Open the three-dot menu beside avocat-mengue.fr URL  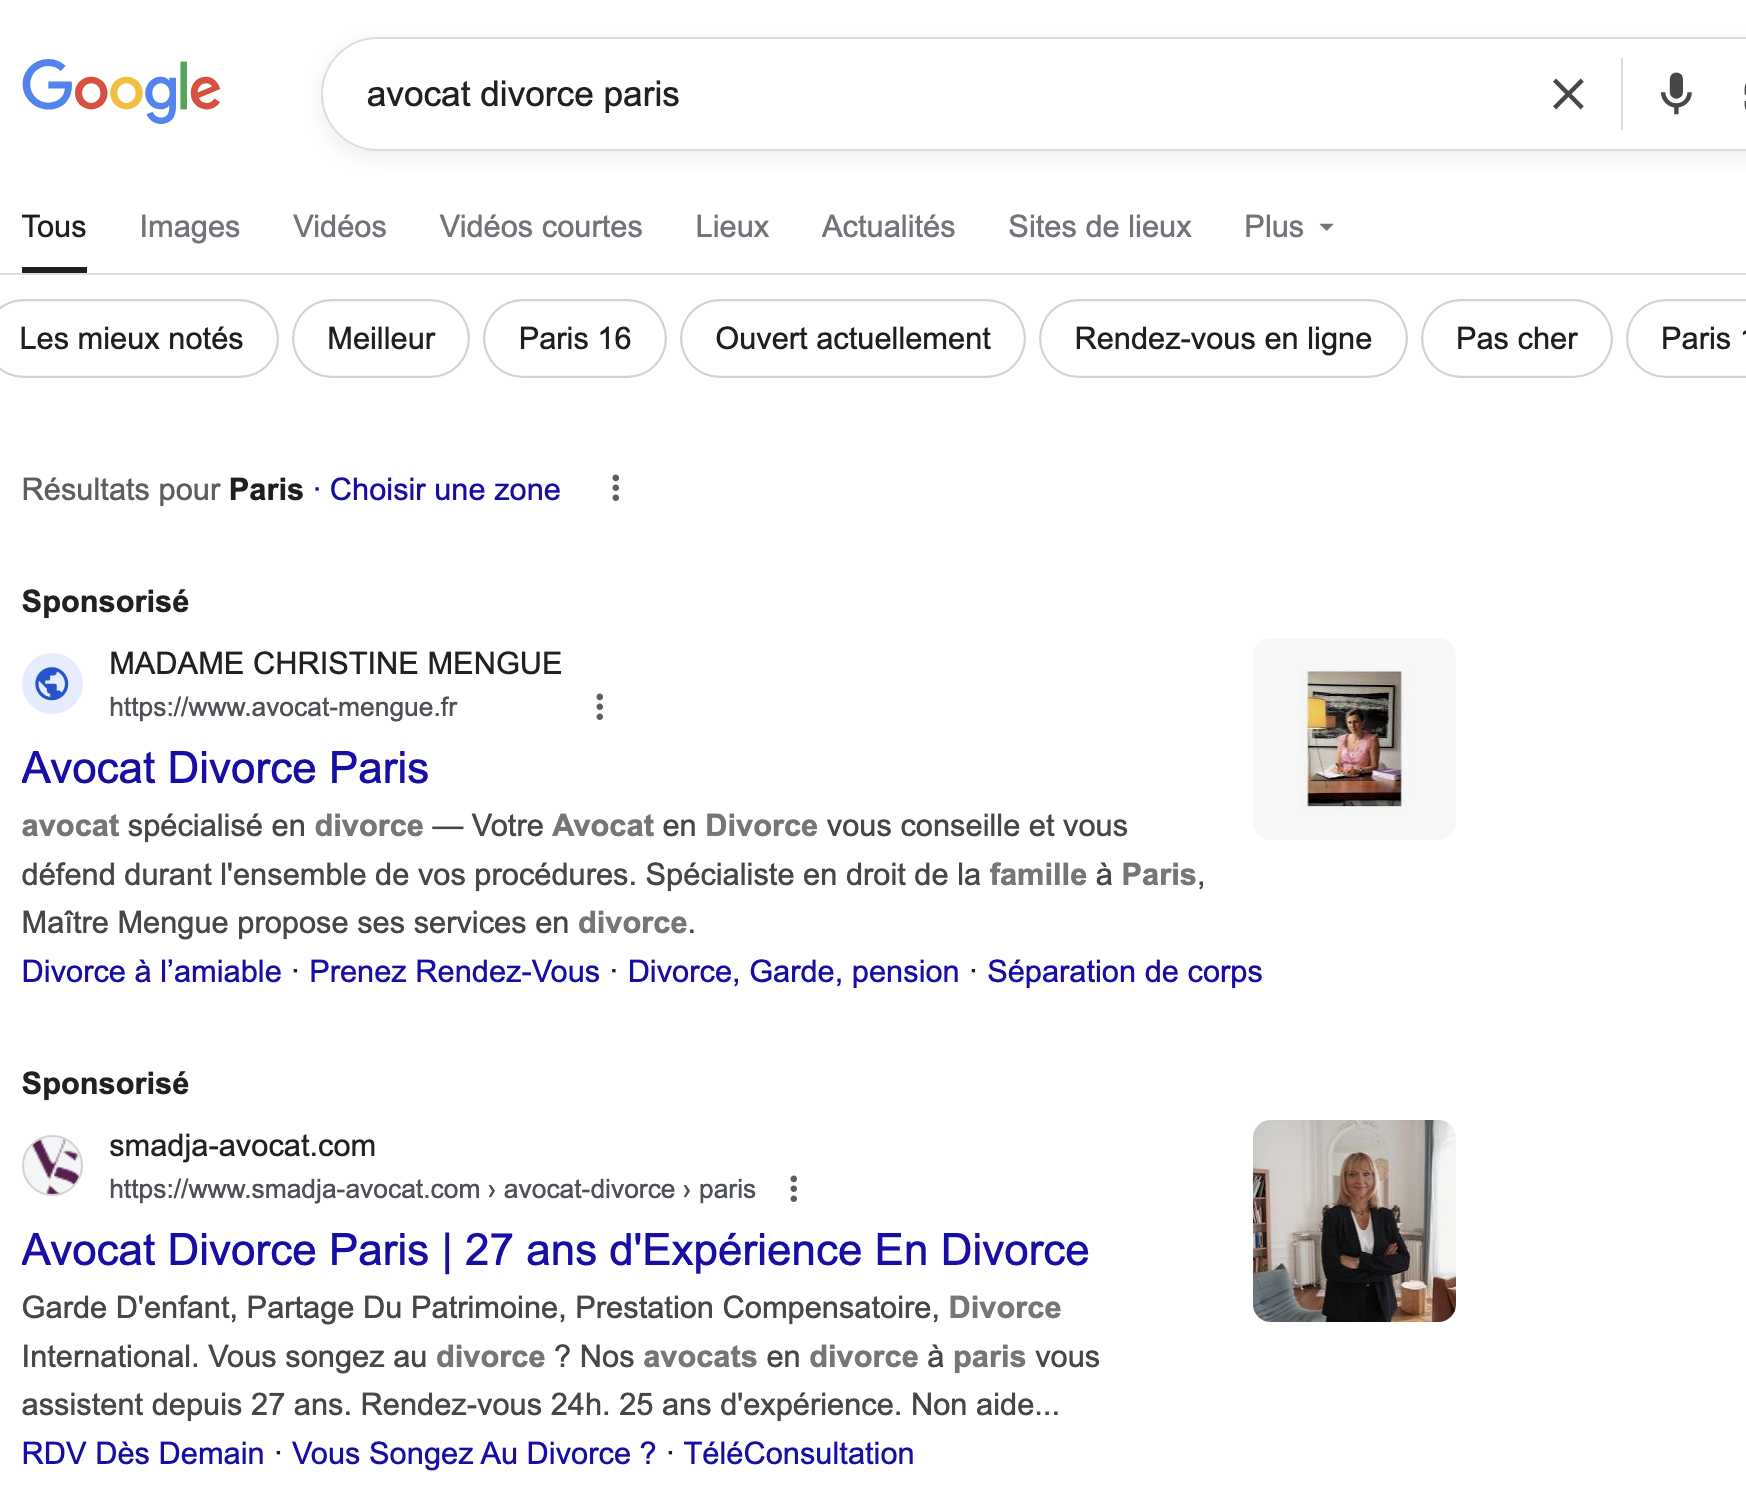point(600,707)
